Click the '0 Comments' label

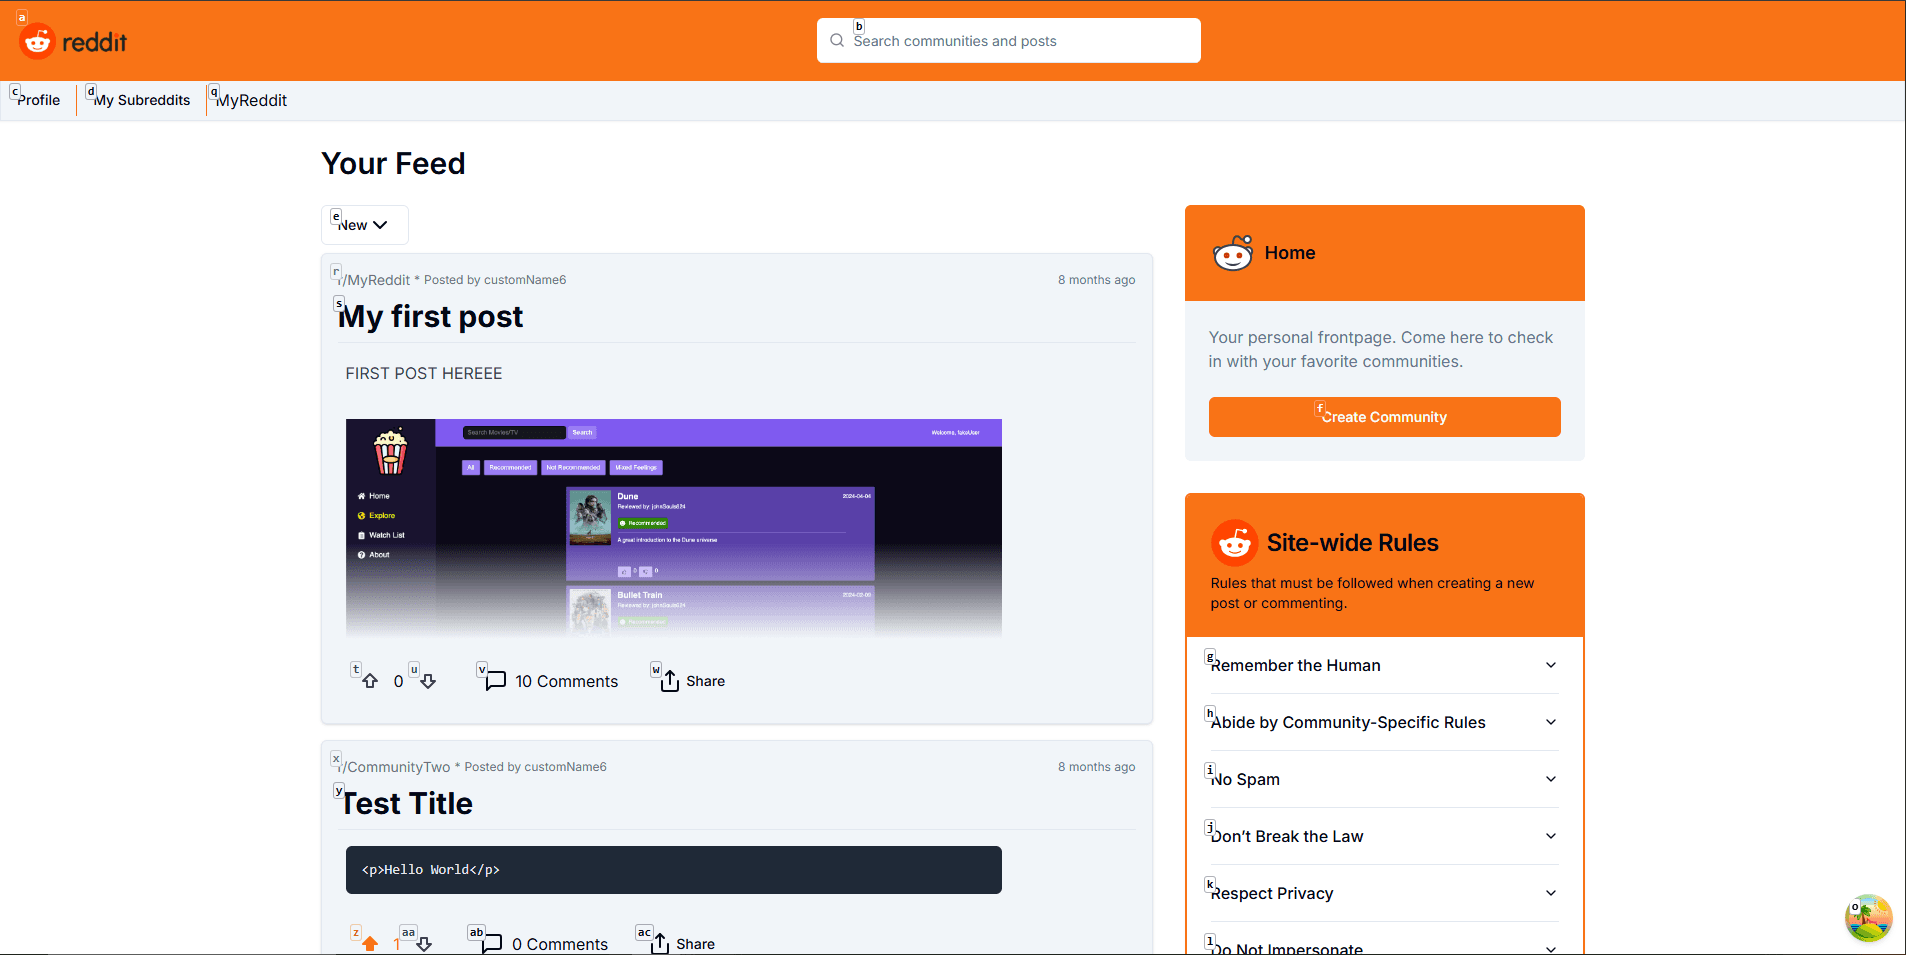click(560, 944)
